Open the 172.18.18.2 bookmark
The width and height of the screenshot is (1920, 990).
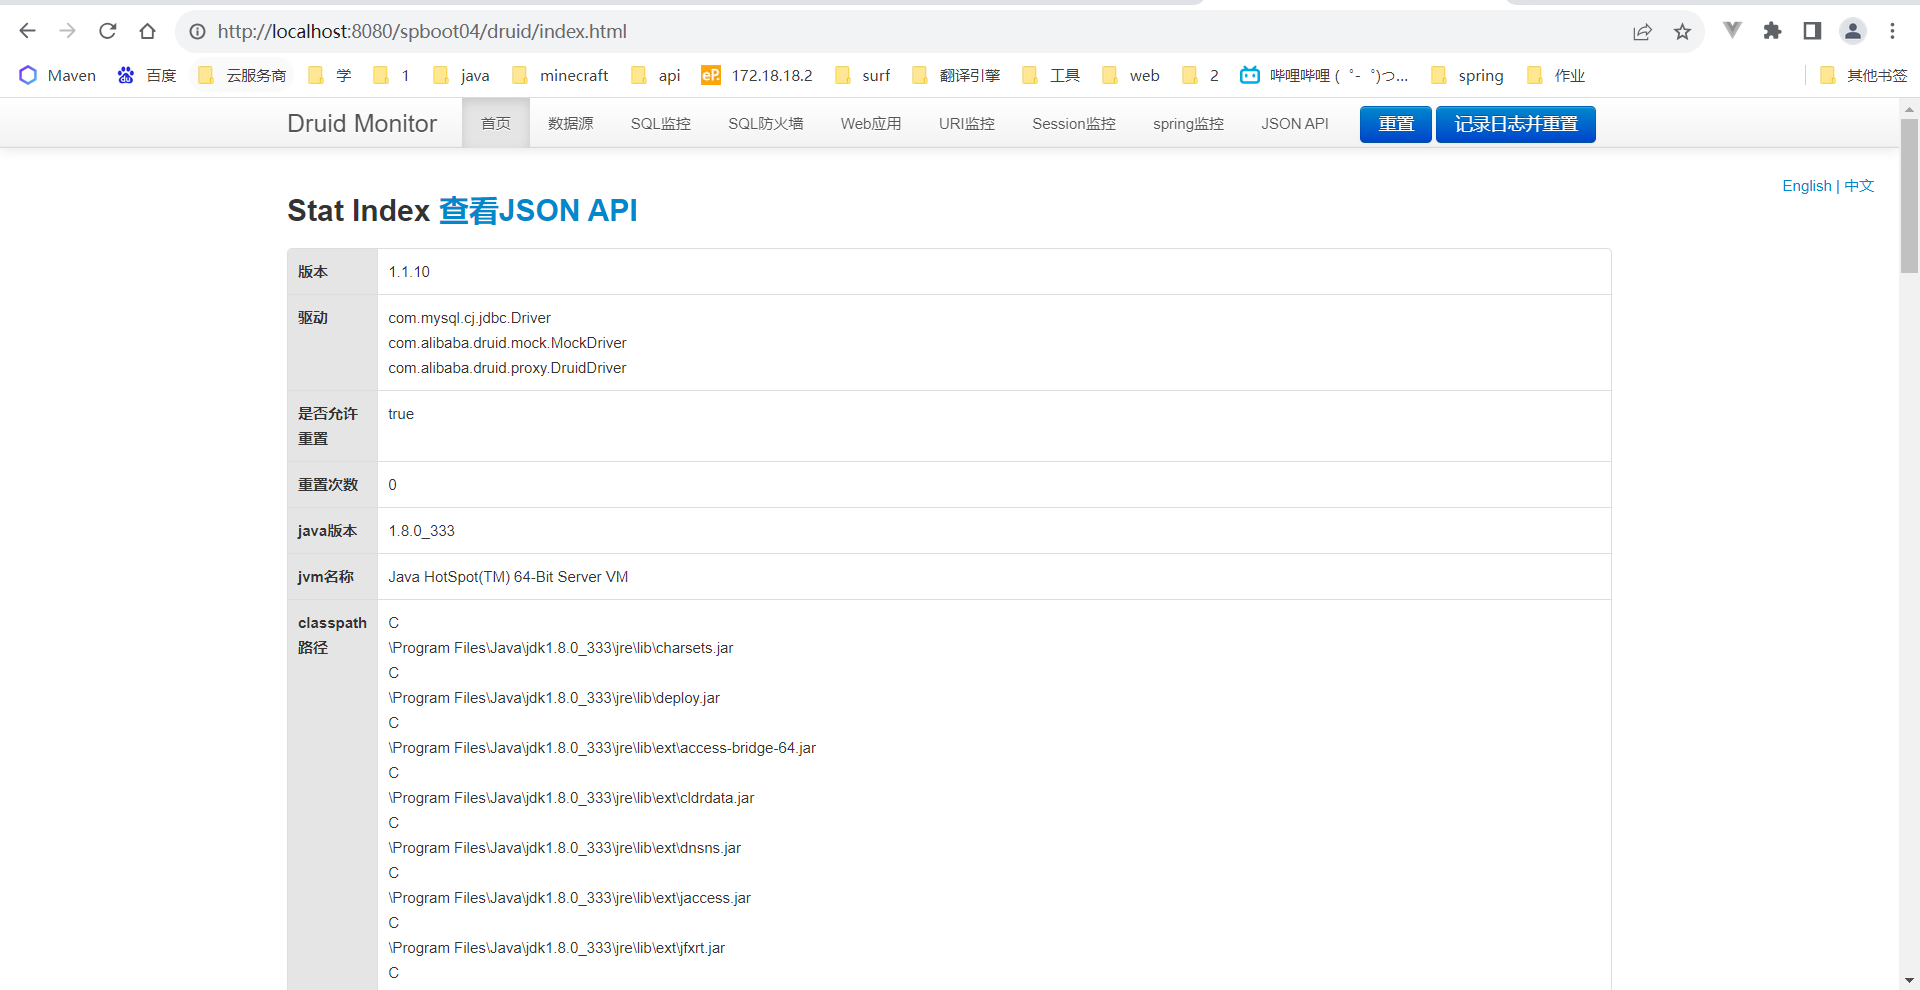click(x=757, y=75)
